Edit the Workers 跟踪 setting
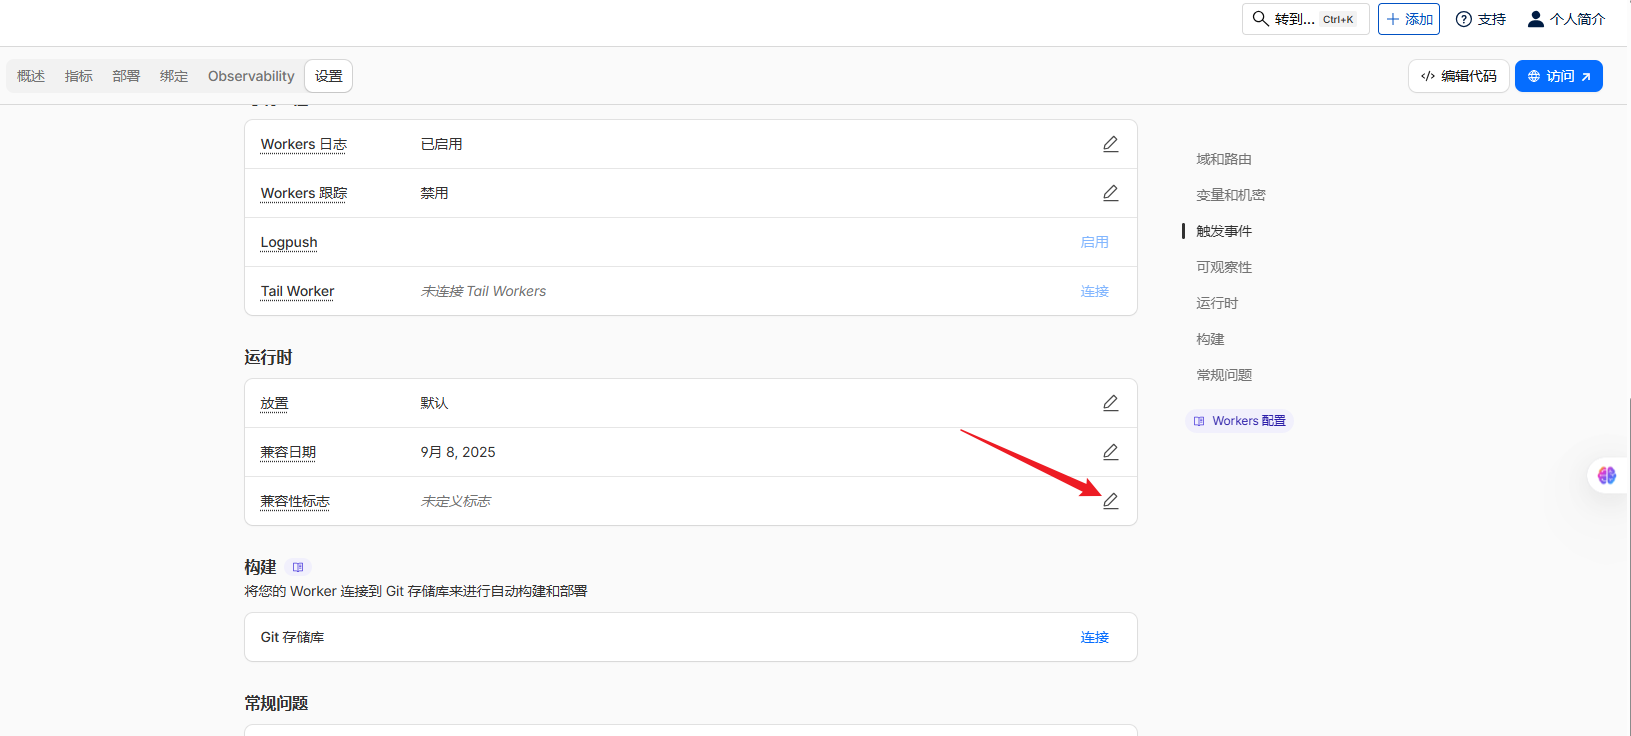Viewport: 1631px width, 736px height. coord(1110,193)
